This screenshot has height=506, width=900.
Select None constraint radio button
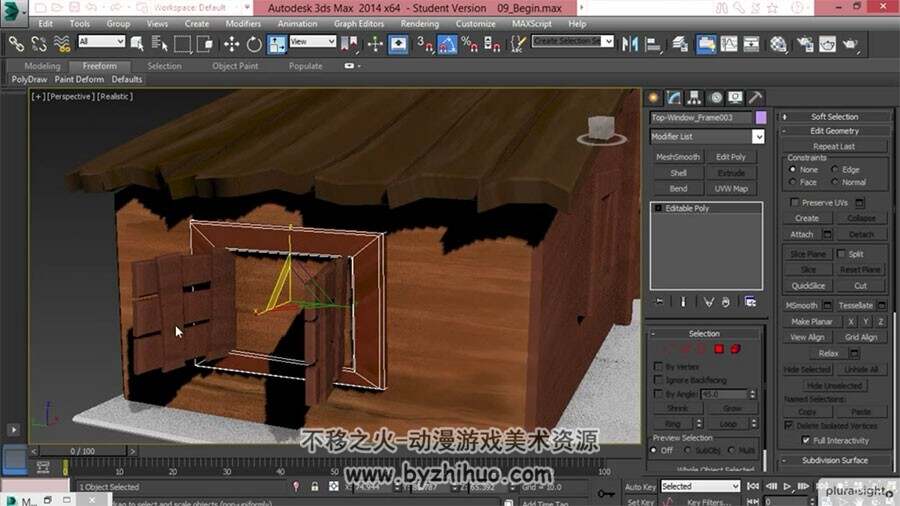pyautogui.click(x=793, y=169)
